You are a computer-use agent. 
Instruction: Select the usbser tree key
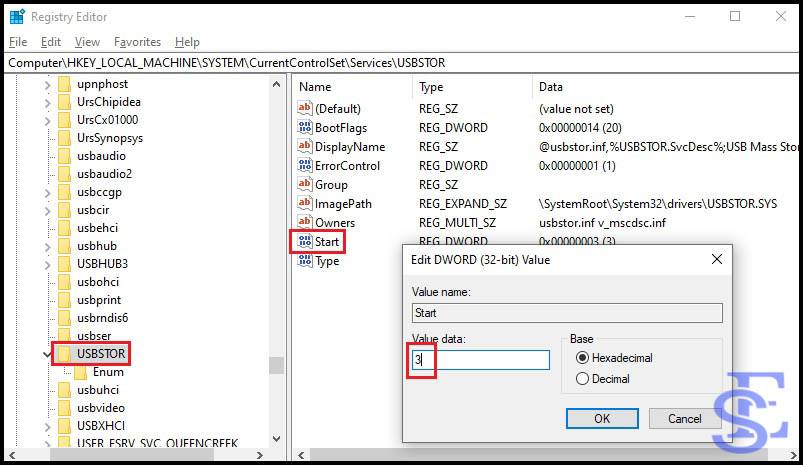pyautogui.click(x=94, y=335)
